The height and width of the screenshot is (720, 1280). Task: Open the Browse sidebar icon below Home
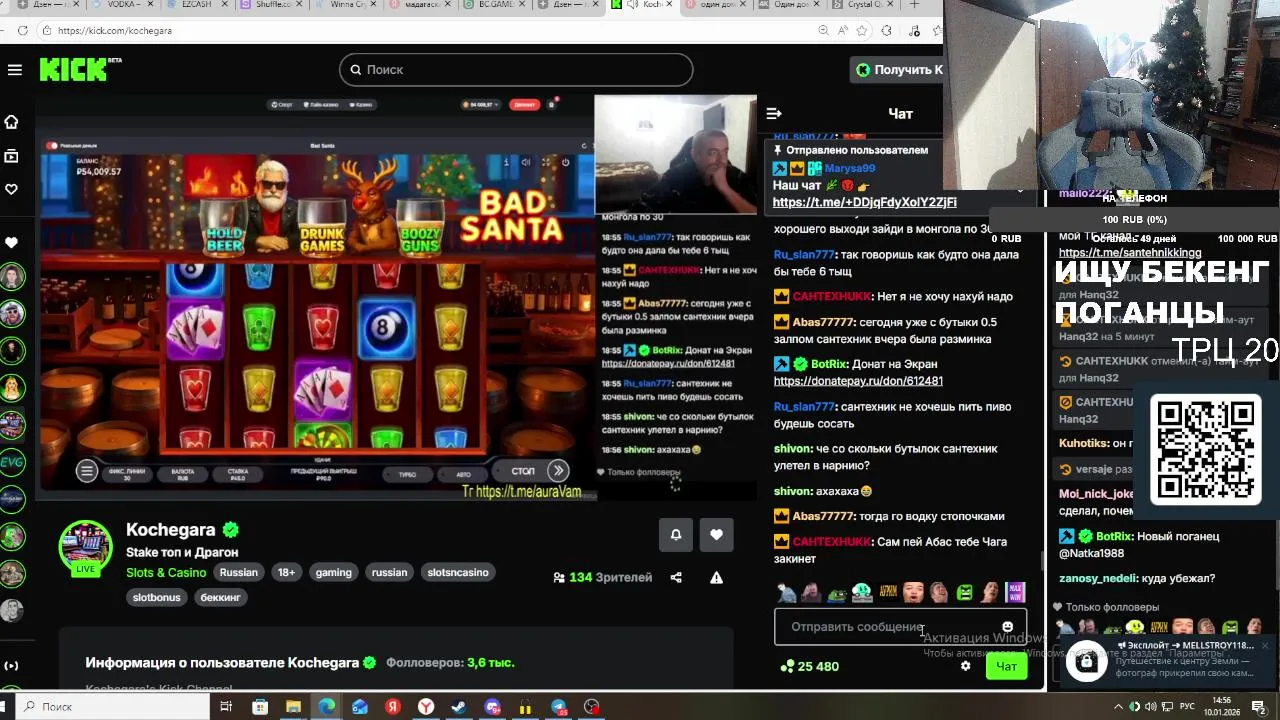click(x=12, y=156)
